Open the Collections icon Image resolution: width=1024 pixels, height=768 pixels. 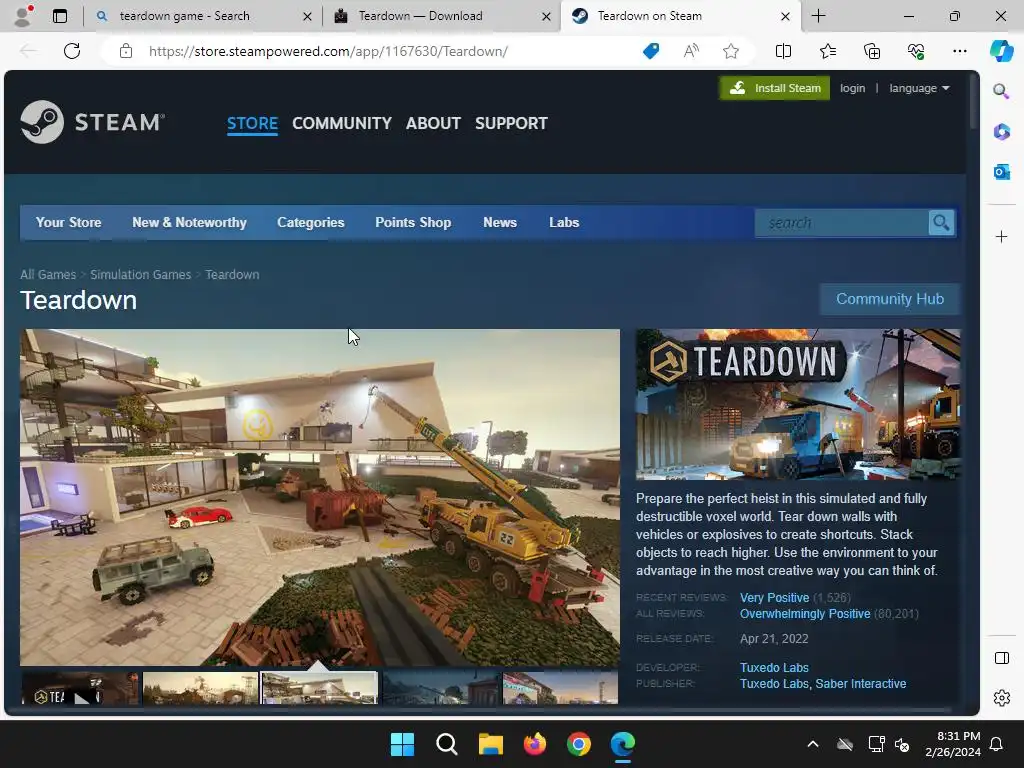click(872, 51)
